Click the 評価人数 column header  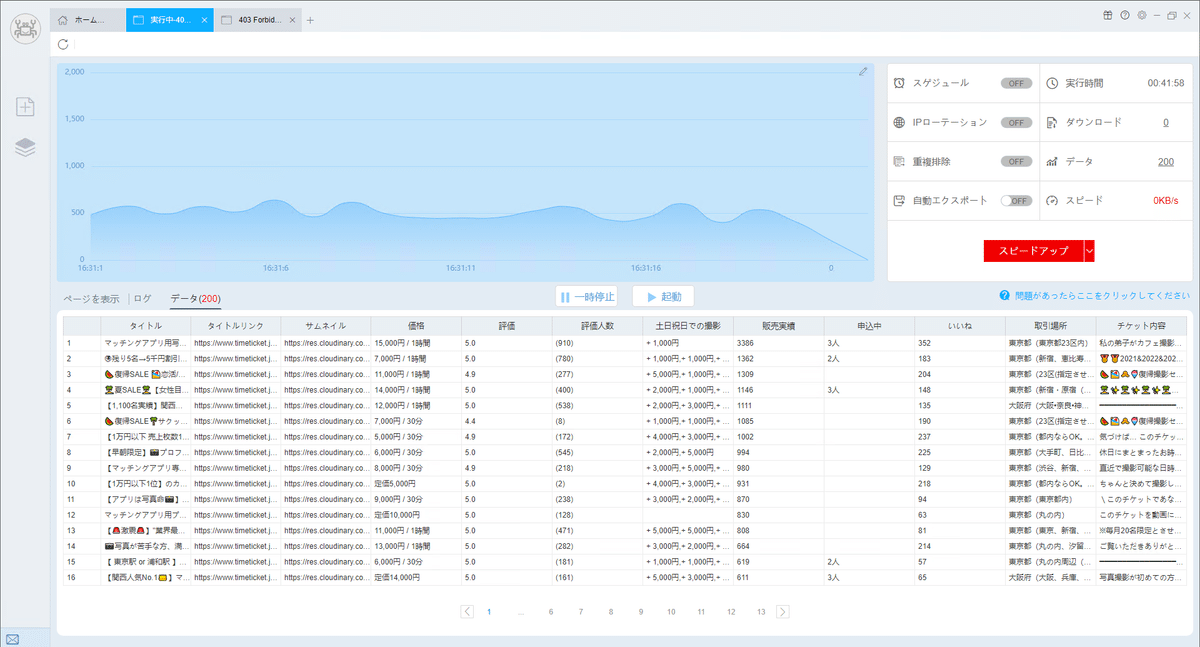click(x=597, y=326)
